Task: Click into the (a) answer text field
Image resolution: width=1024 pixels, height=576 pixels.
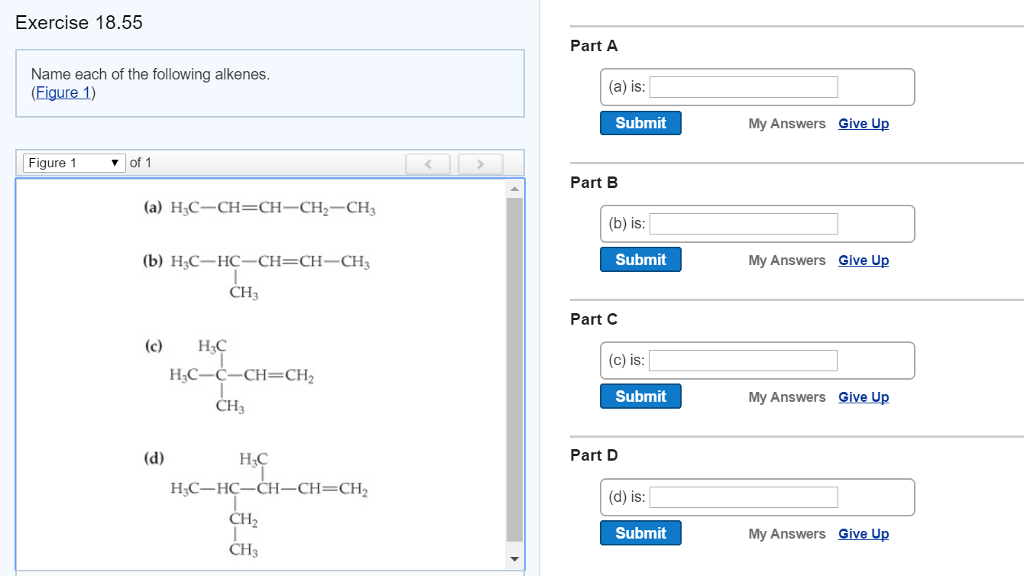Action: pyautogui.click(x=743, y=86)
